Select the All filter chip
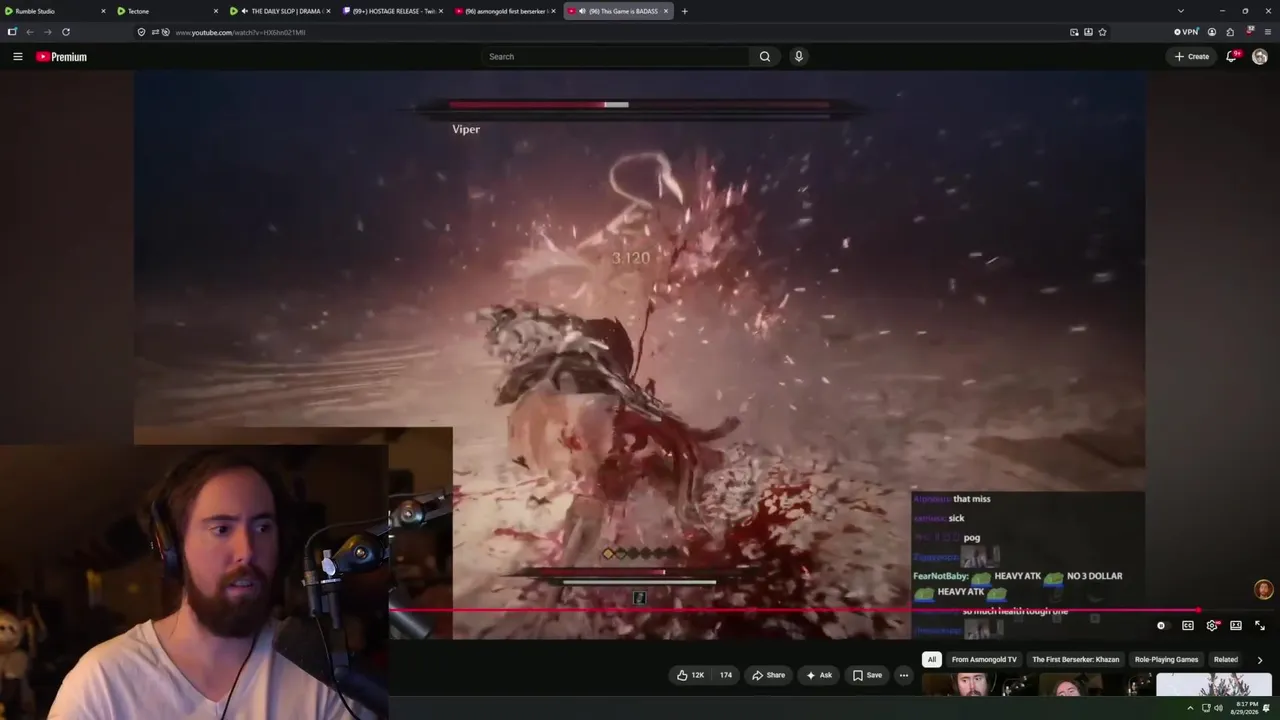 932,660
